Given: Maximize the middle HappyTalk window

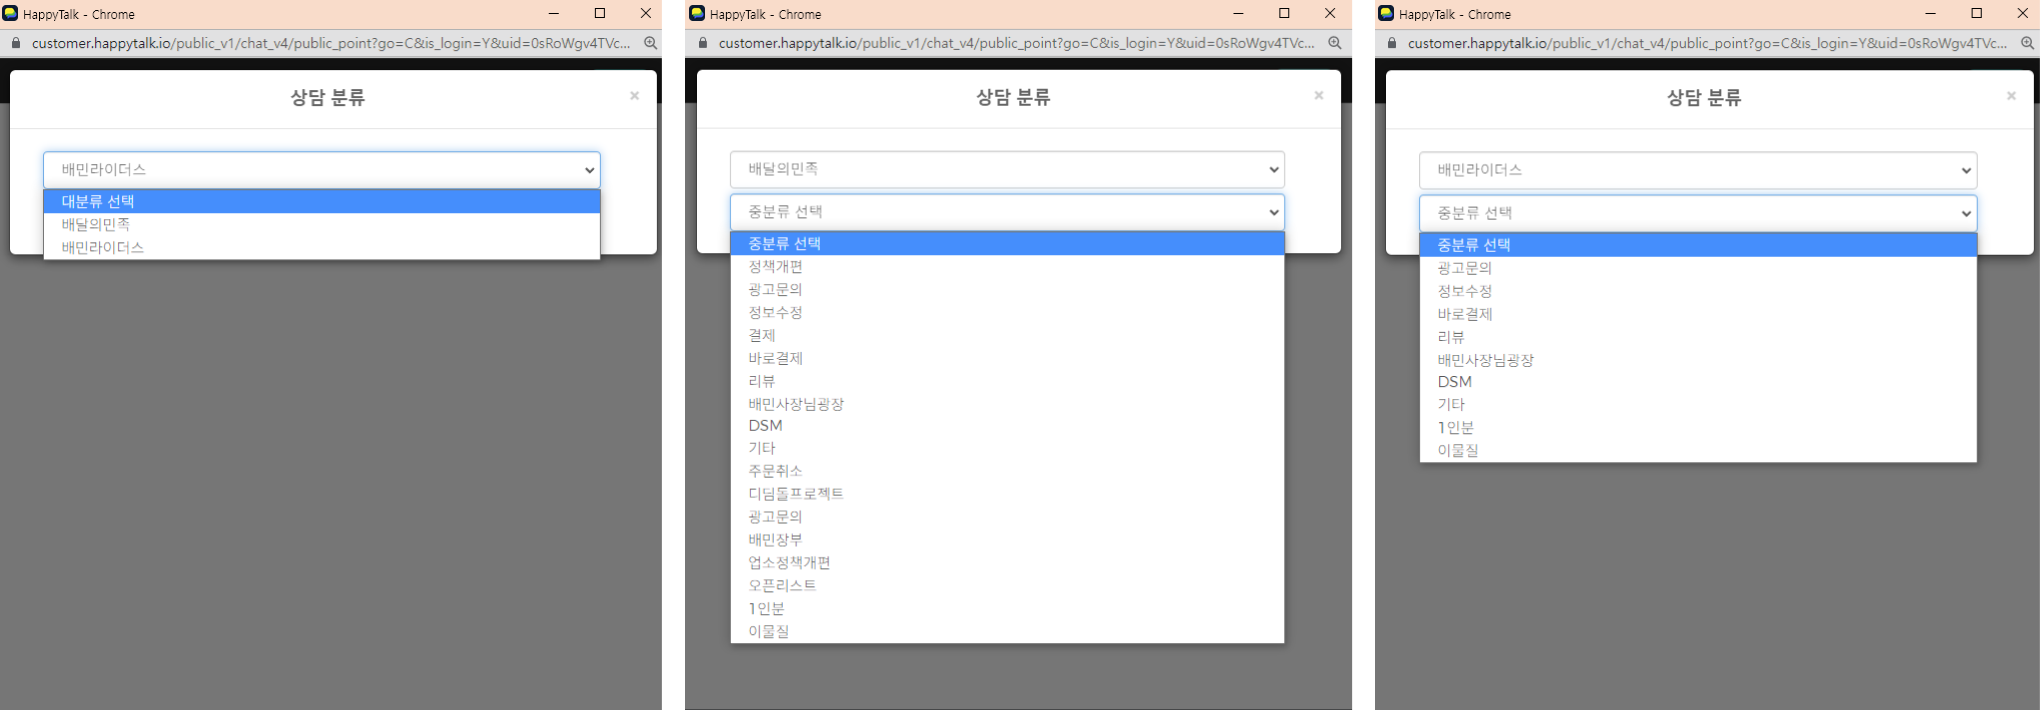Looking at the screenshot, I should 1284,13.
